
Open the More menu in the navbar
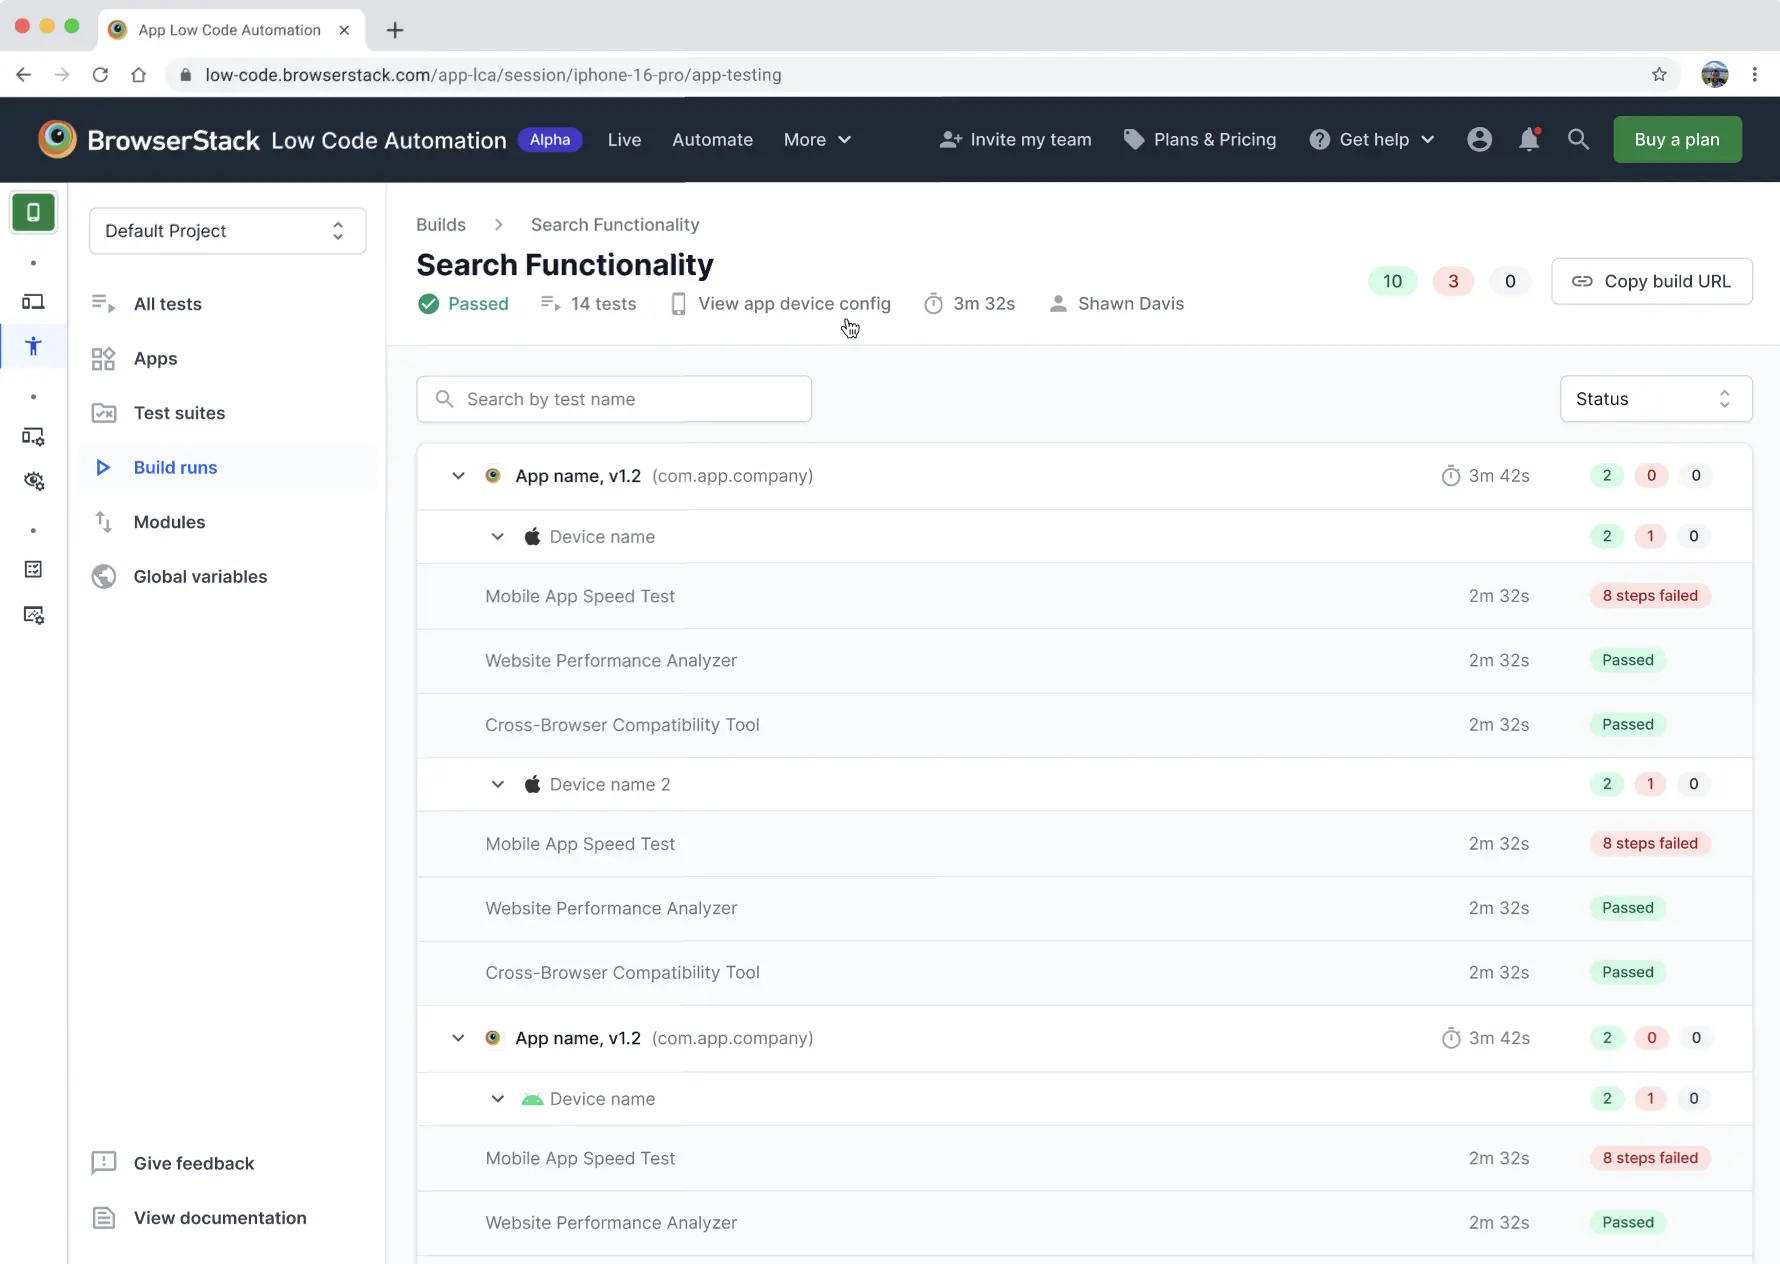[x=816, y=139]
